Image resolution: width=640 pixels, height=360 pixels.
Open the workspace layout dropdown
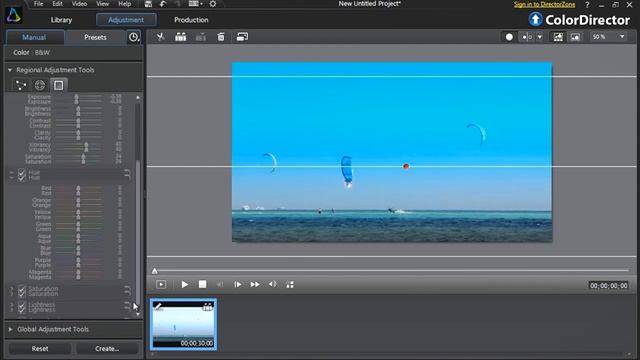coord(196,4)
